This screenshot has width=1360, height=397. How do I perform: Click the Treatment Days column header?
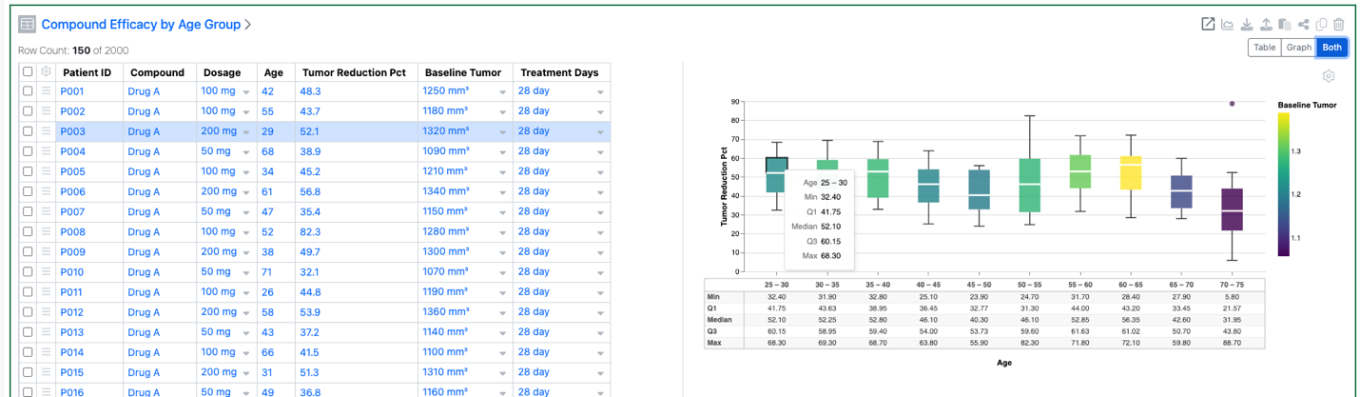pos(561,72)
